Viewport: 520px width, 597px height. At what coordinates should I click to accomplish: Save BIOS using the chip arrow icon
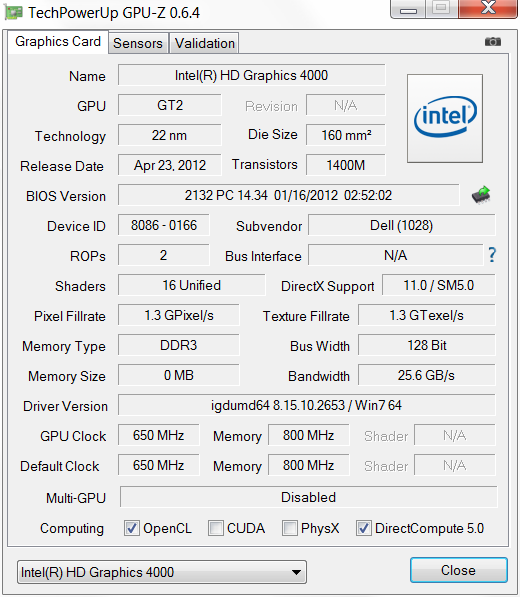click(481, 195)
